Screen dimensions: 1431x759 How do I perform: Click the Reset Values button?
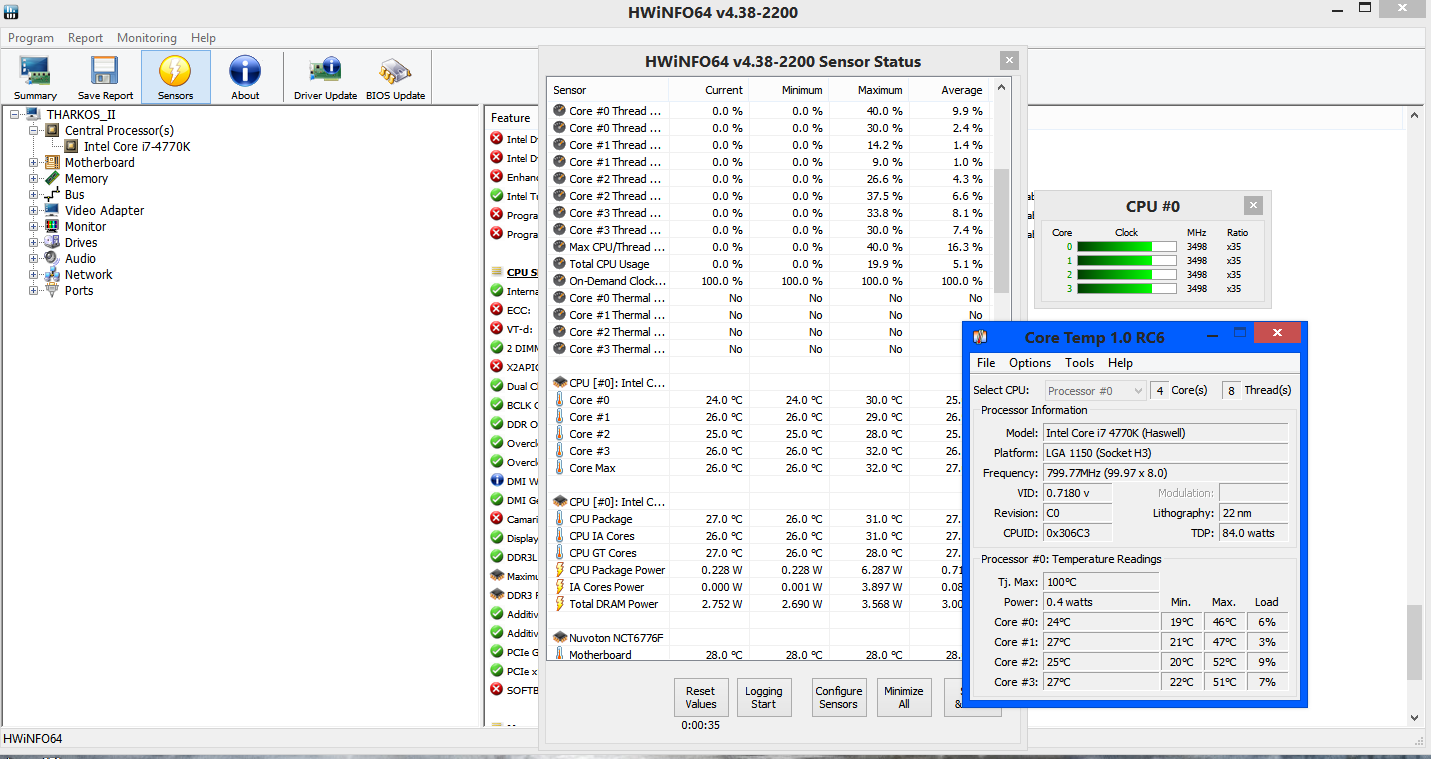pyautogui.click(x=700, y=697)
